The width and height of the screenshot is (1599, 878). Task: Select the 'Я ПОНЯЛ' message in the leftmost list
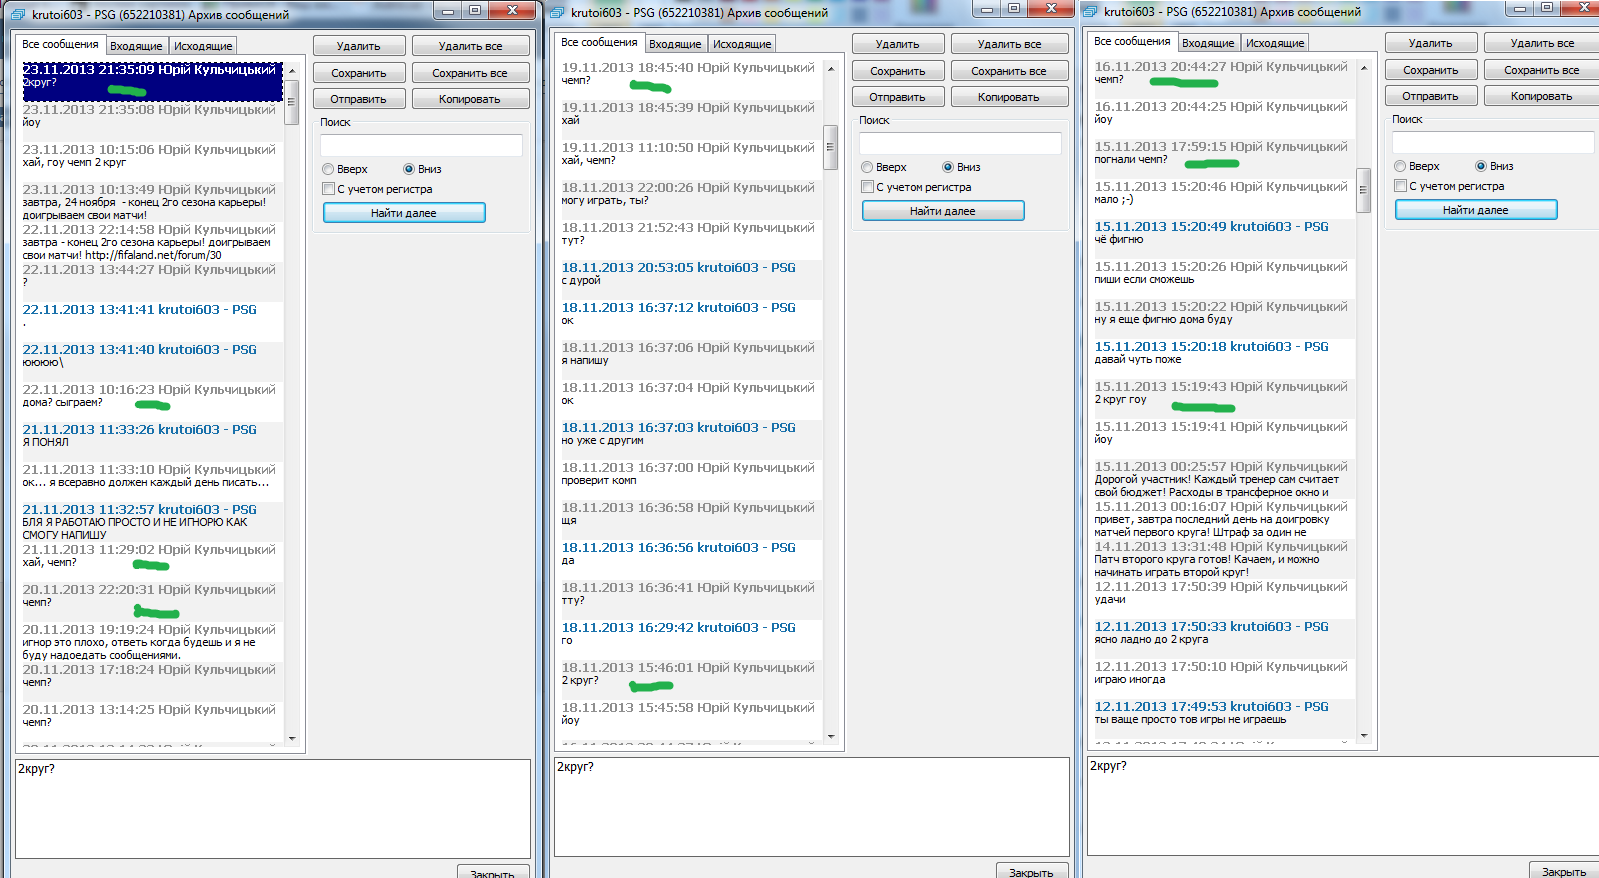pyautogui.click(x=150, y=435)
